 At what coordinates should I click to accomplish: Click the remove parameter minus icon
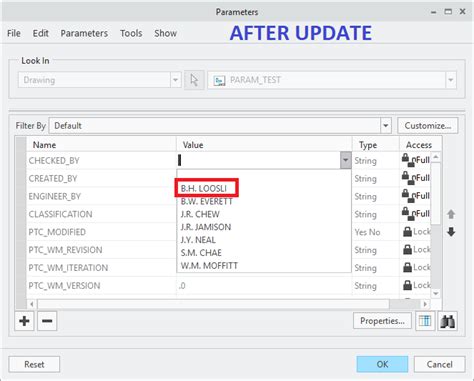click(x=47, y=321)
